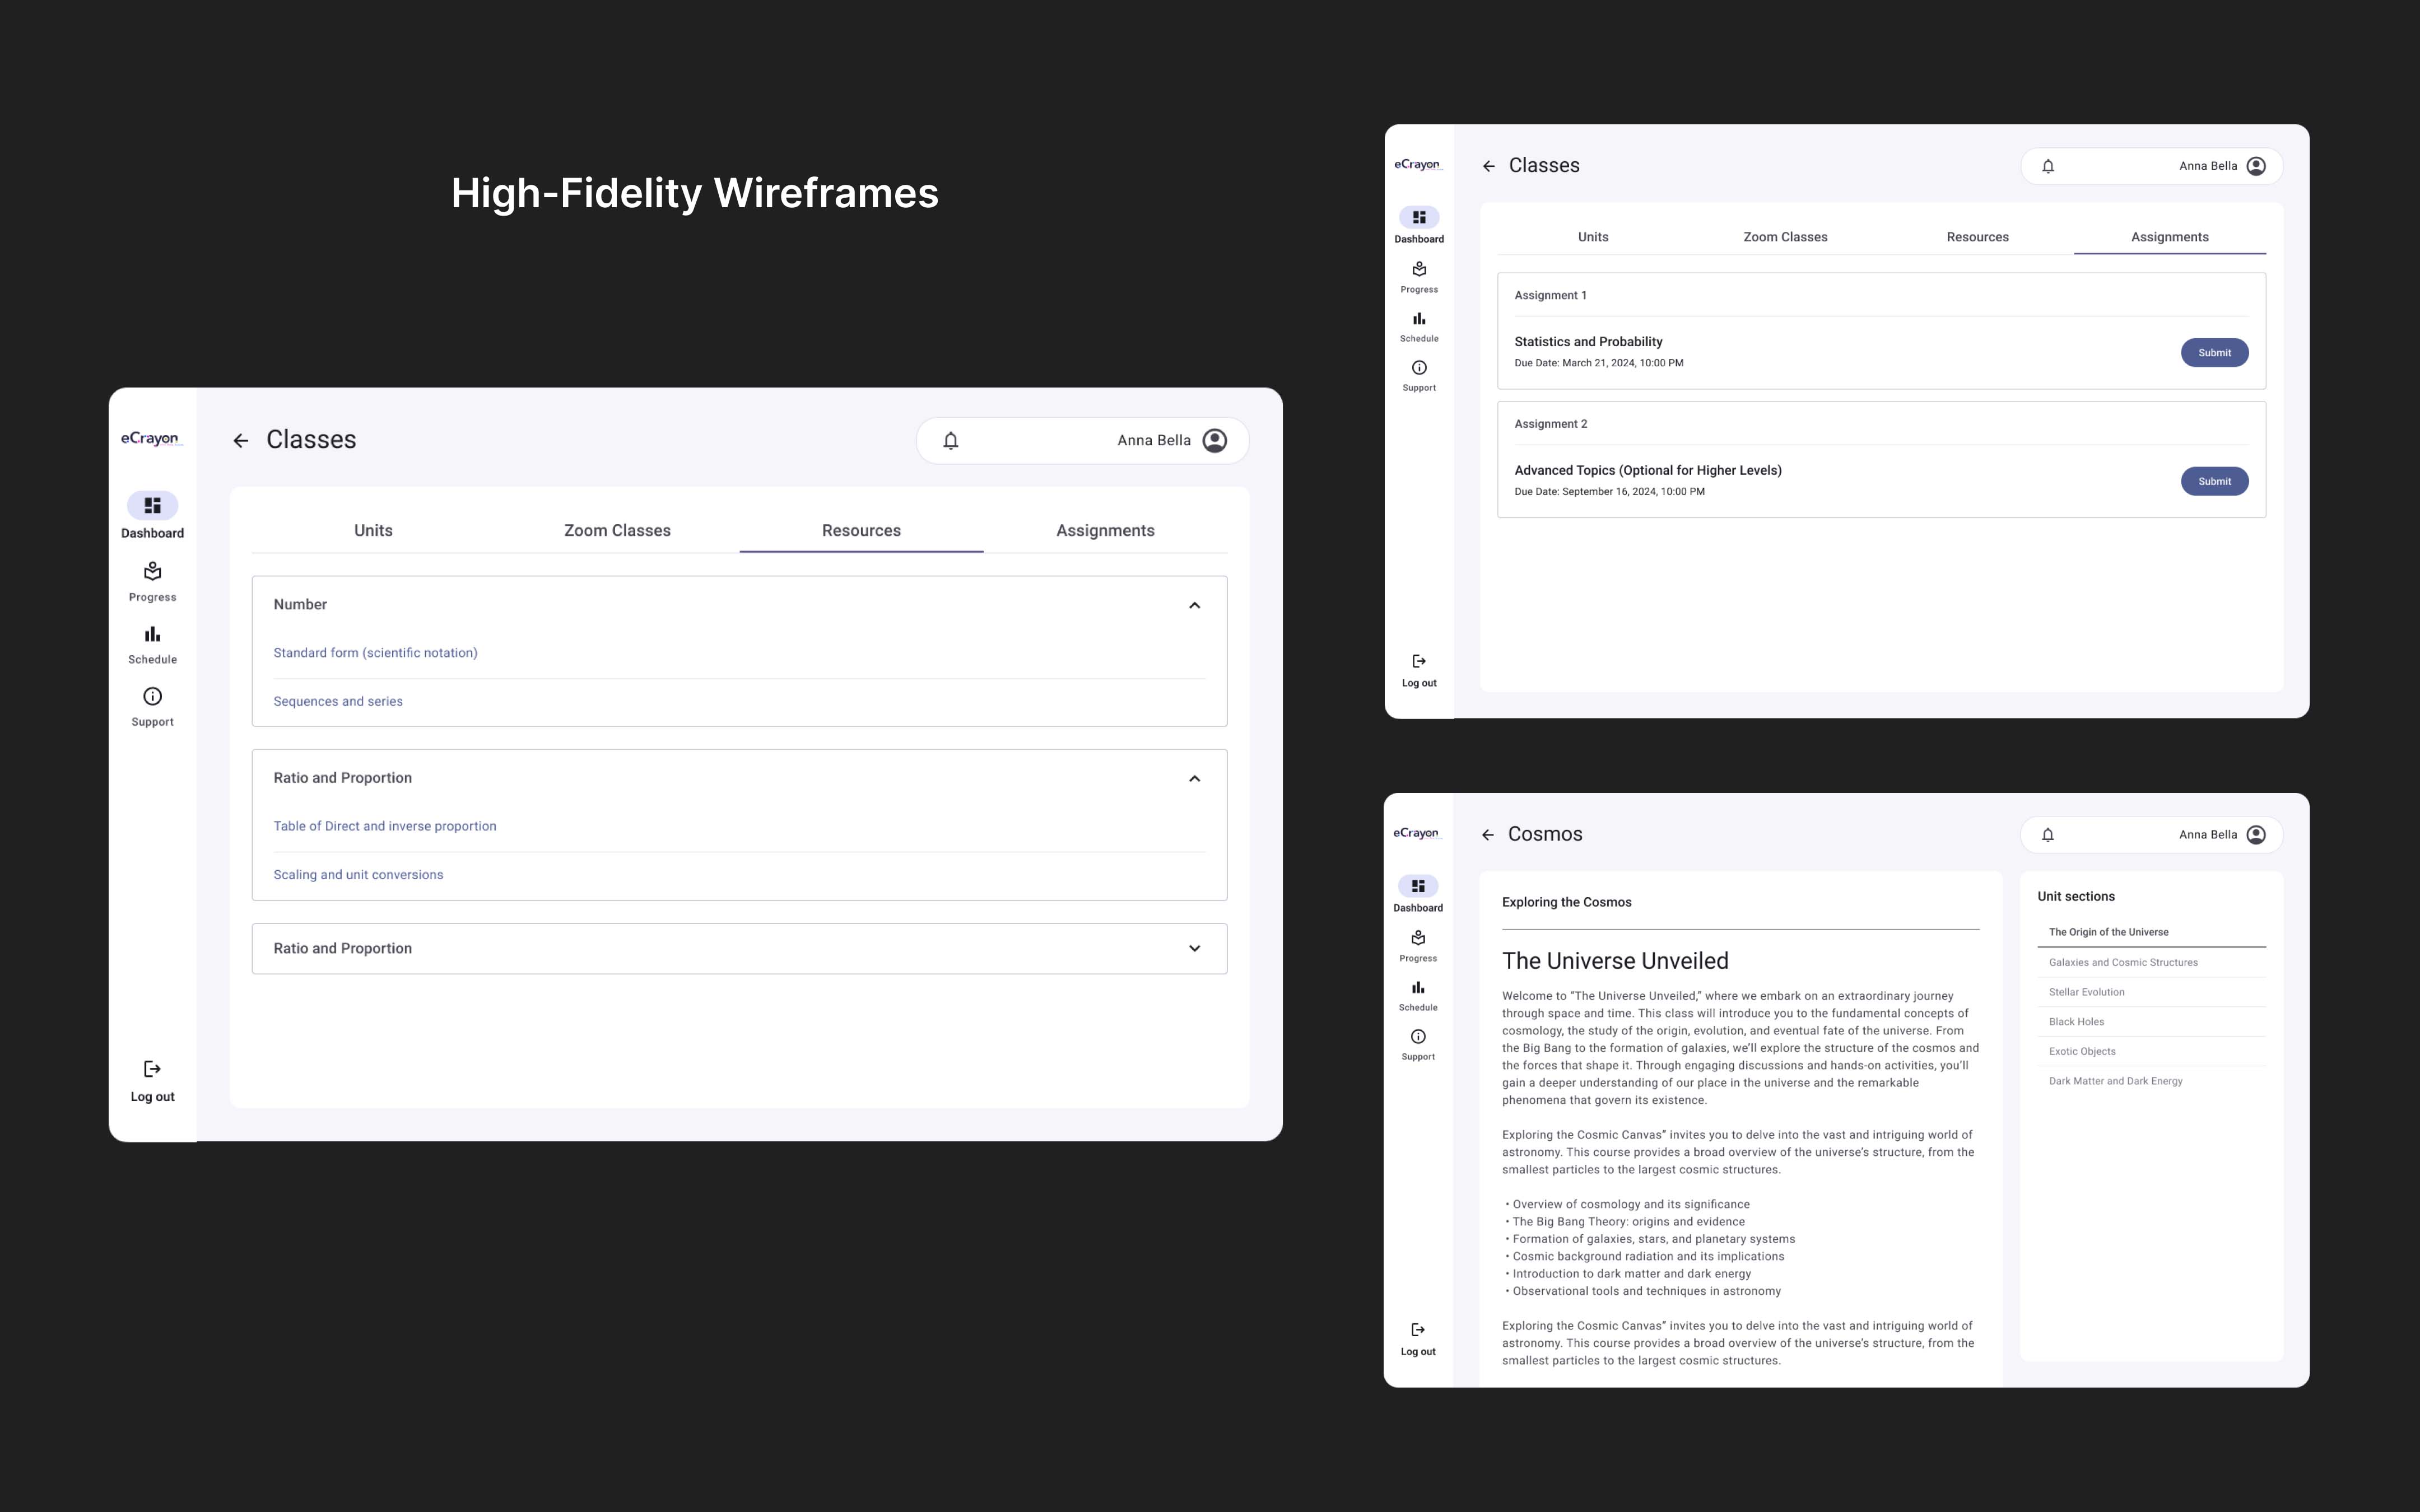Click back arrow beside Classes in Resources screen
Viewport: 2420px width, 1512px height.
241,441
